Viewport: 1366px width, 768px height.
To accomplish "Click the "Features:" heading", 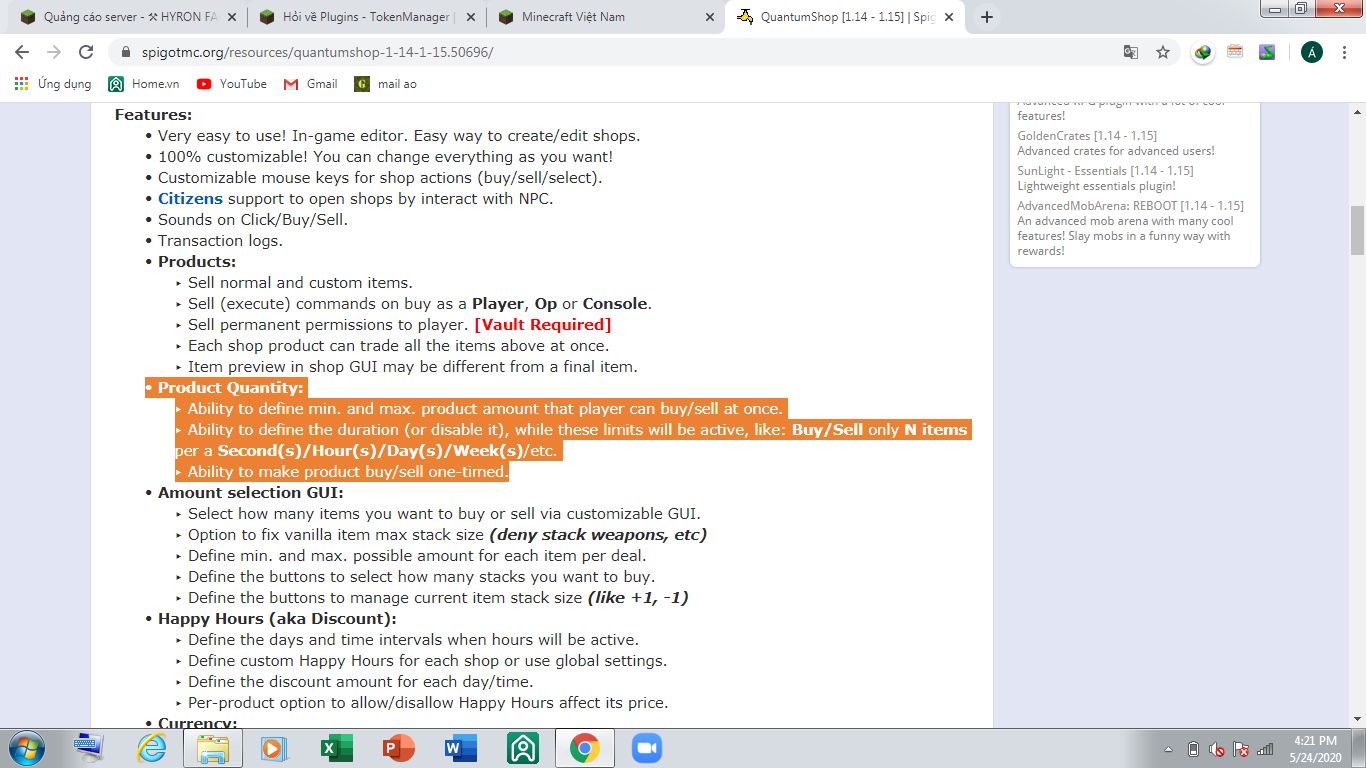I will click(154, 115).
